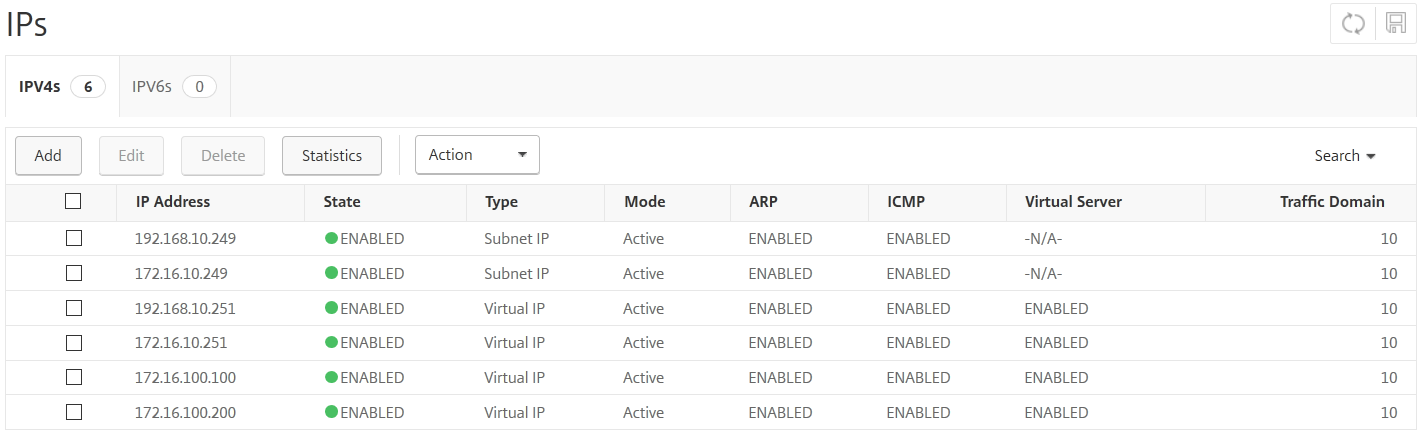
Task: Switch to the IPV6s tab
Action: 174,87
